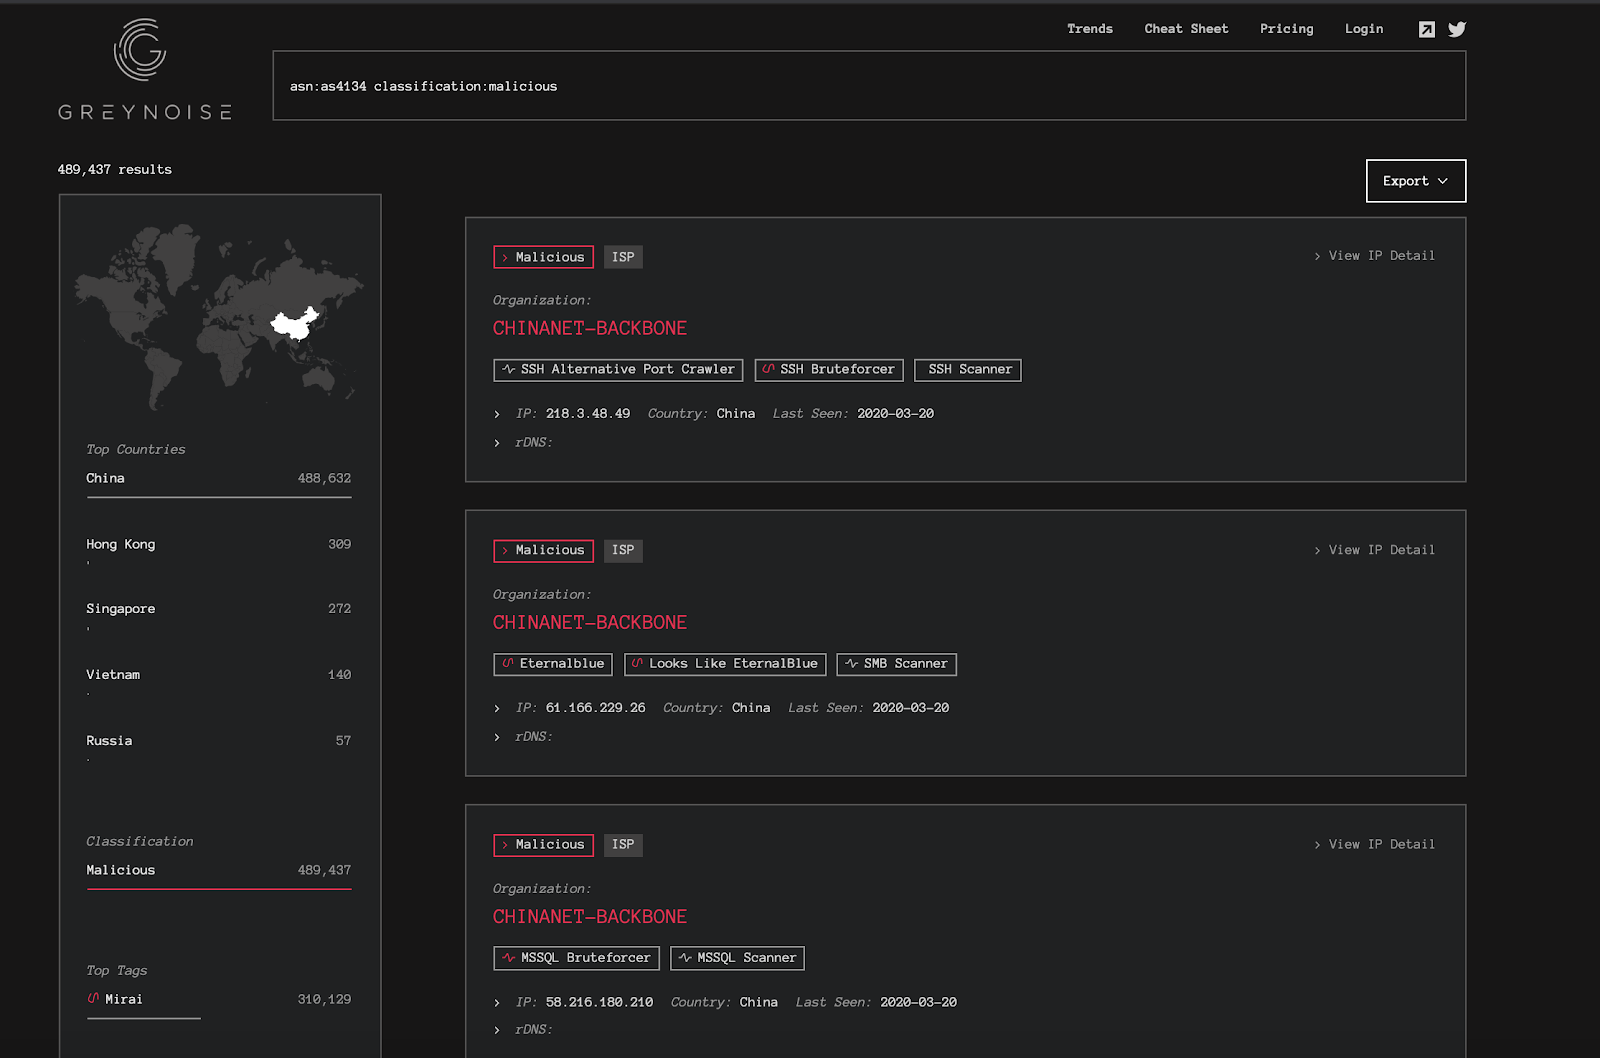Go to the Pricing page
This screenshot has height=1058, width=1600.
tap(1287, 29)
